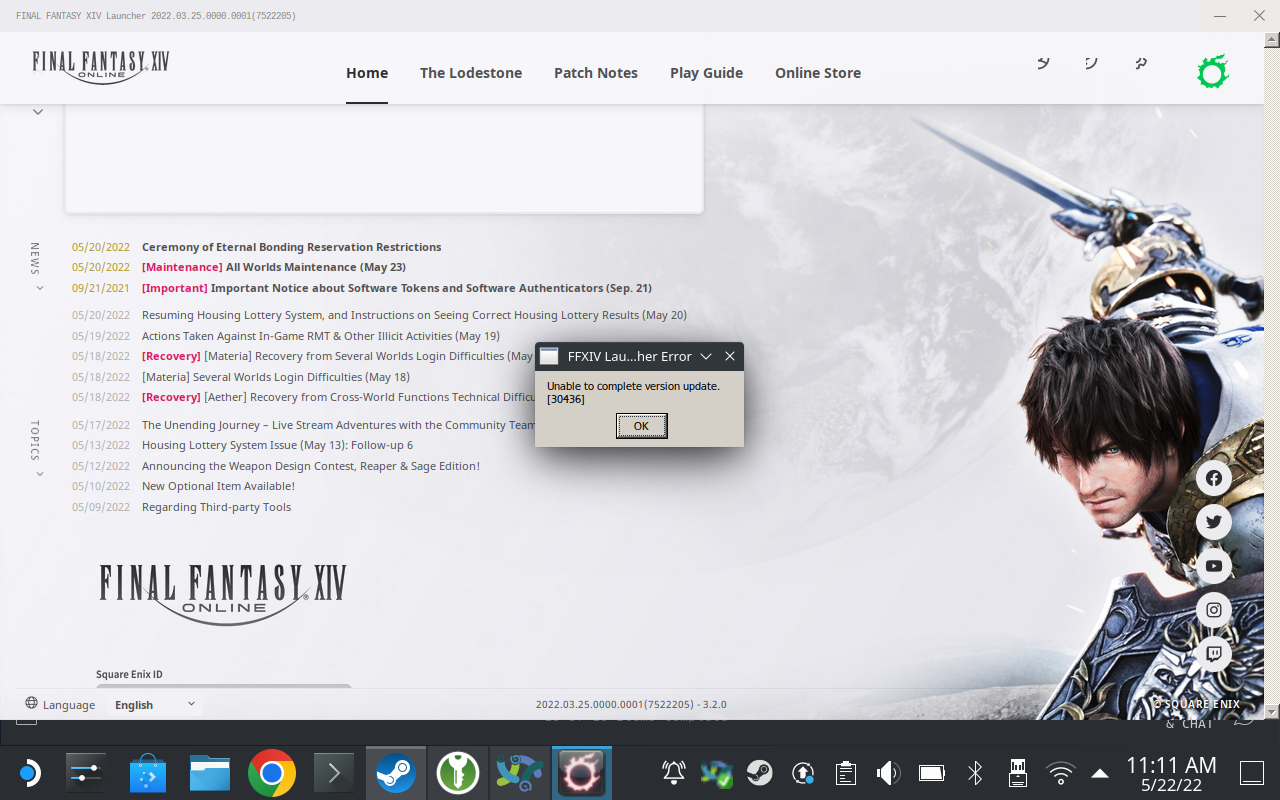Switch to Steam in the taskbar
1280x800 pixels.
tap(396, 773)
